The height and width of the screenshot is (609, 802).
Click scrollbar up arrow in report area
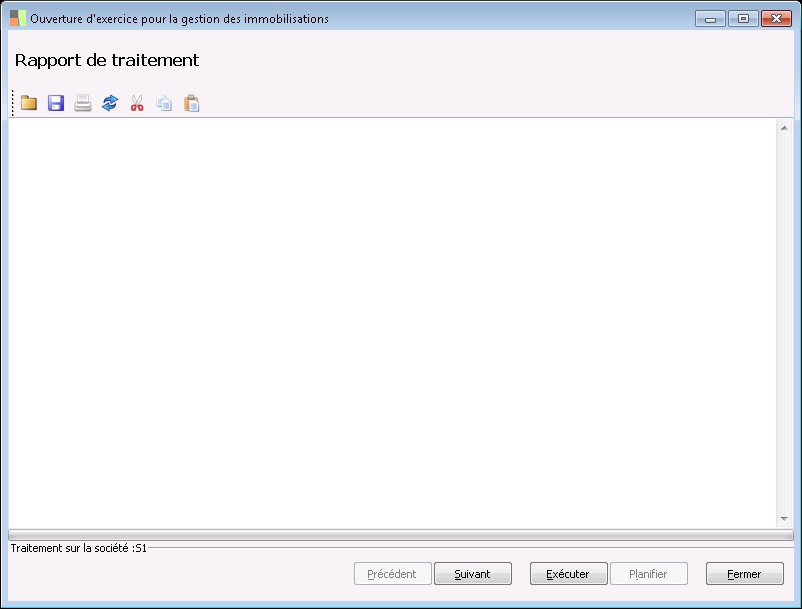pyautogui.click(x=784, y=128)
